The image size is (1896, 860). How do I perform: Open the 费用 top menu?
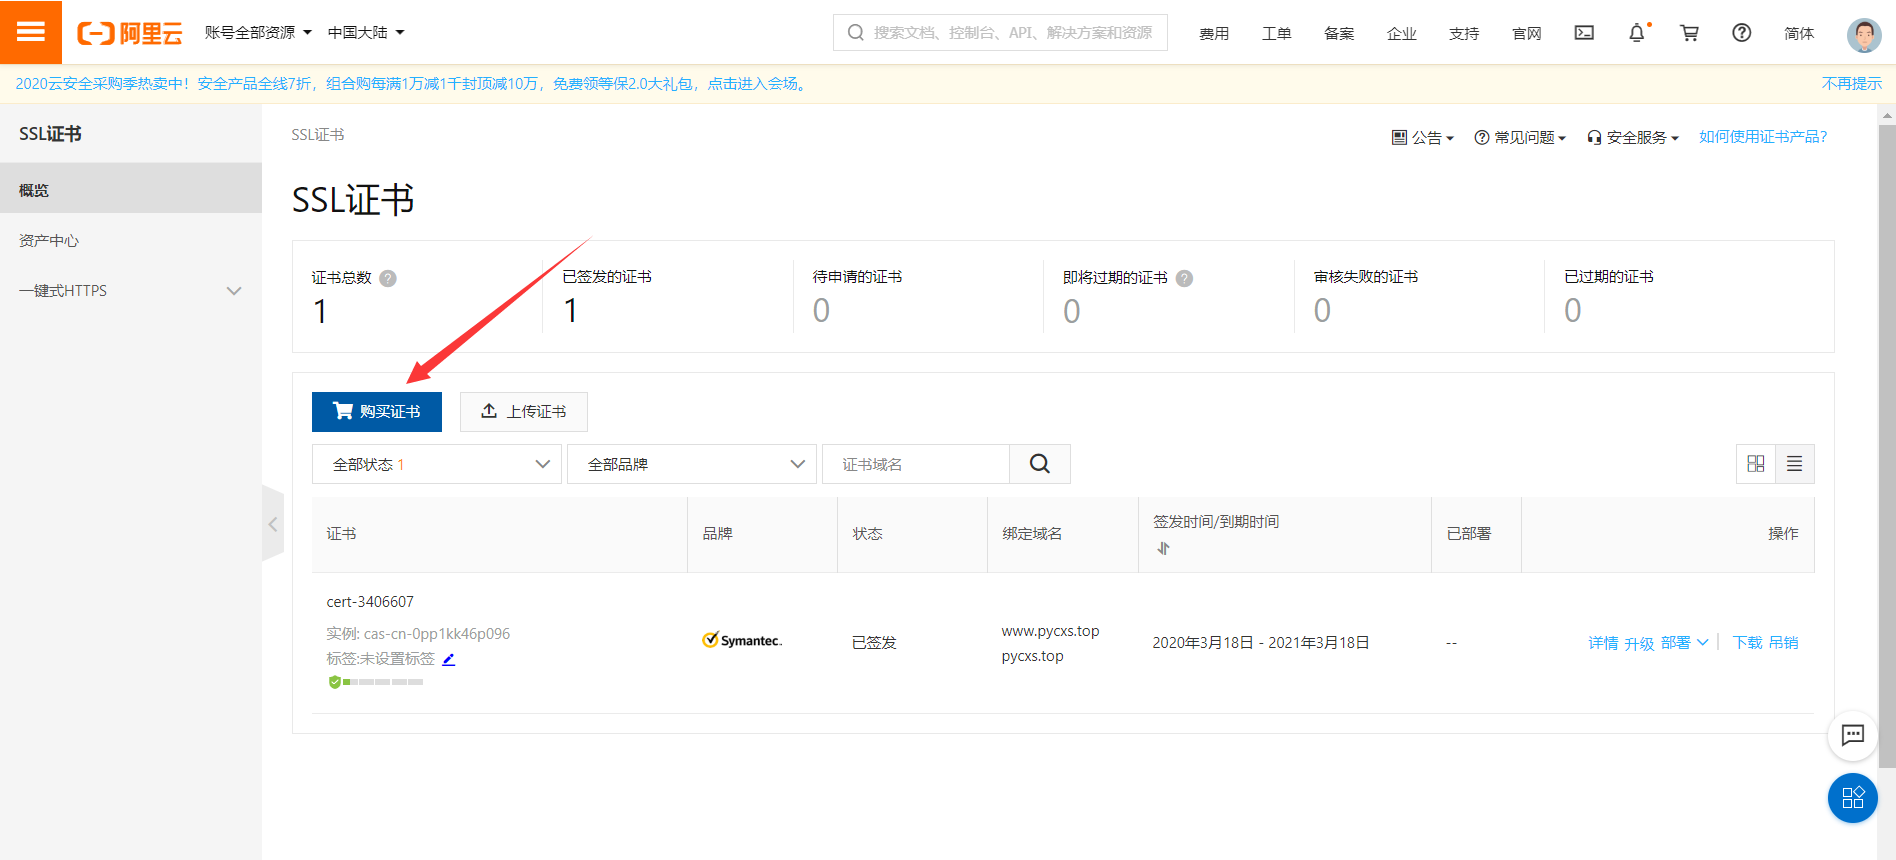1214,34
